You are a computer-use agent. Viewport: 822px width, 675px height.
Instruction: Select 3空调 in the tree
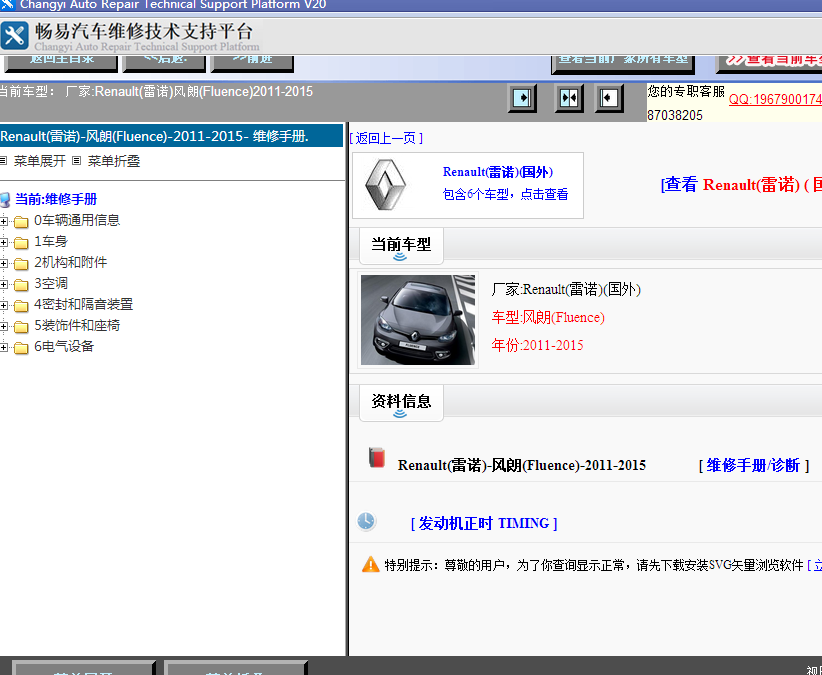tap(51, 284)
